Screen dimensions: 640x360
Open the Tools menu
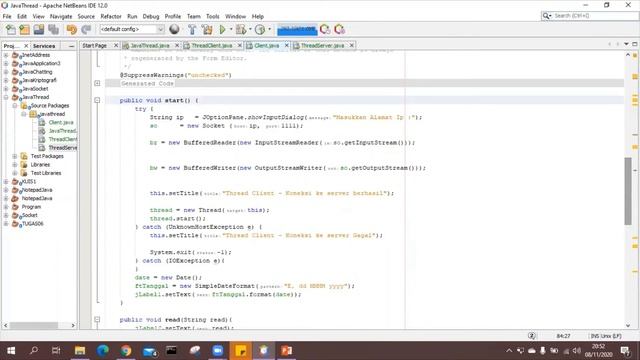[x=213, y=16]
